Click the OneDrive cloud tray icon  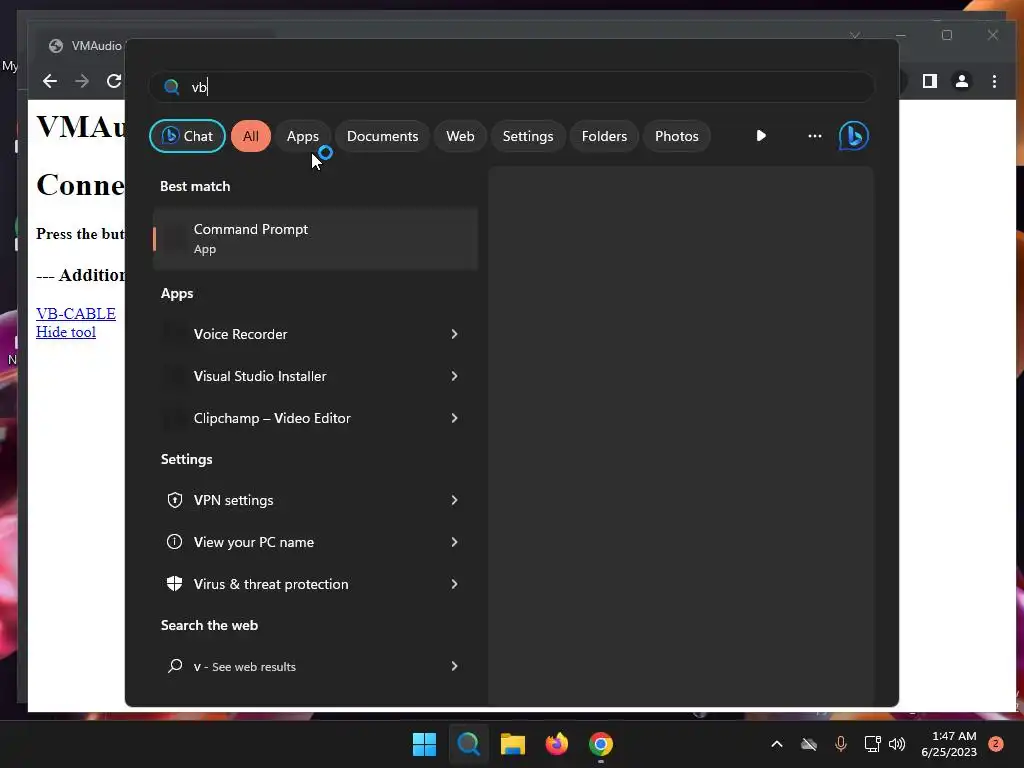coord(809,744)
